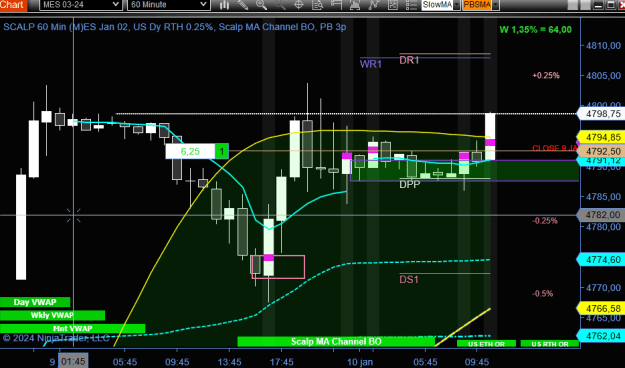
Task: Click the WR1 pivot label
Action: click(x=371, y=64)
